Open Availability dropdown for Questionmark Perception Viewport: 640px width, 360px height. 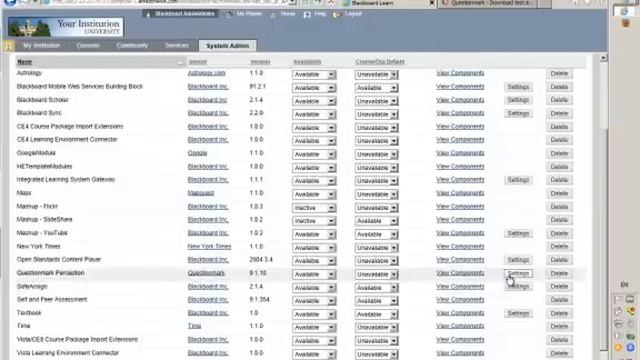pos(314,274)
